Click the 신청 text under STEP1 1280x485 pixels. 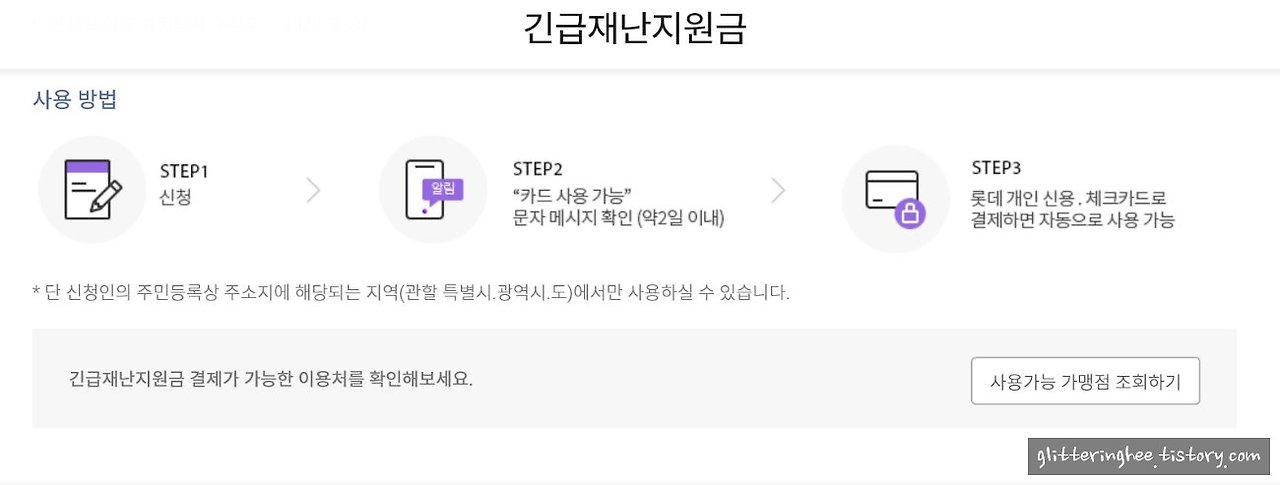point(175,197)
